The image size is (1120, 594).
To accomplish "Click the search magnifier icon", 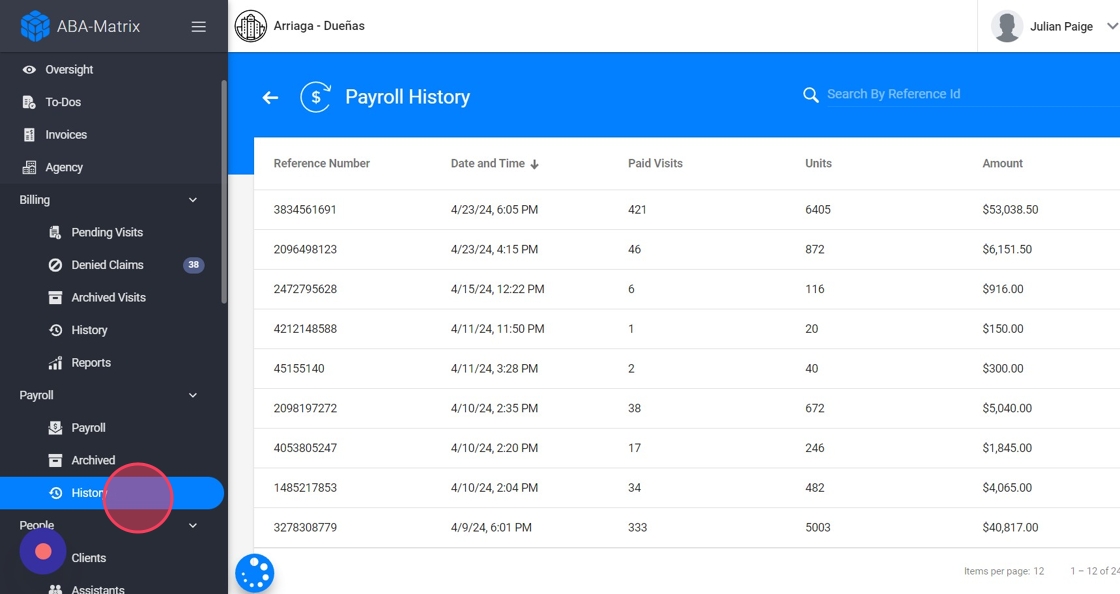I will (811, 95).
